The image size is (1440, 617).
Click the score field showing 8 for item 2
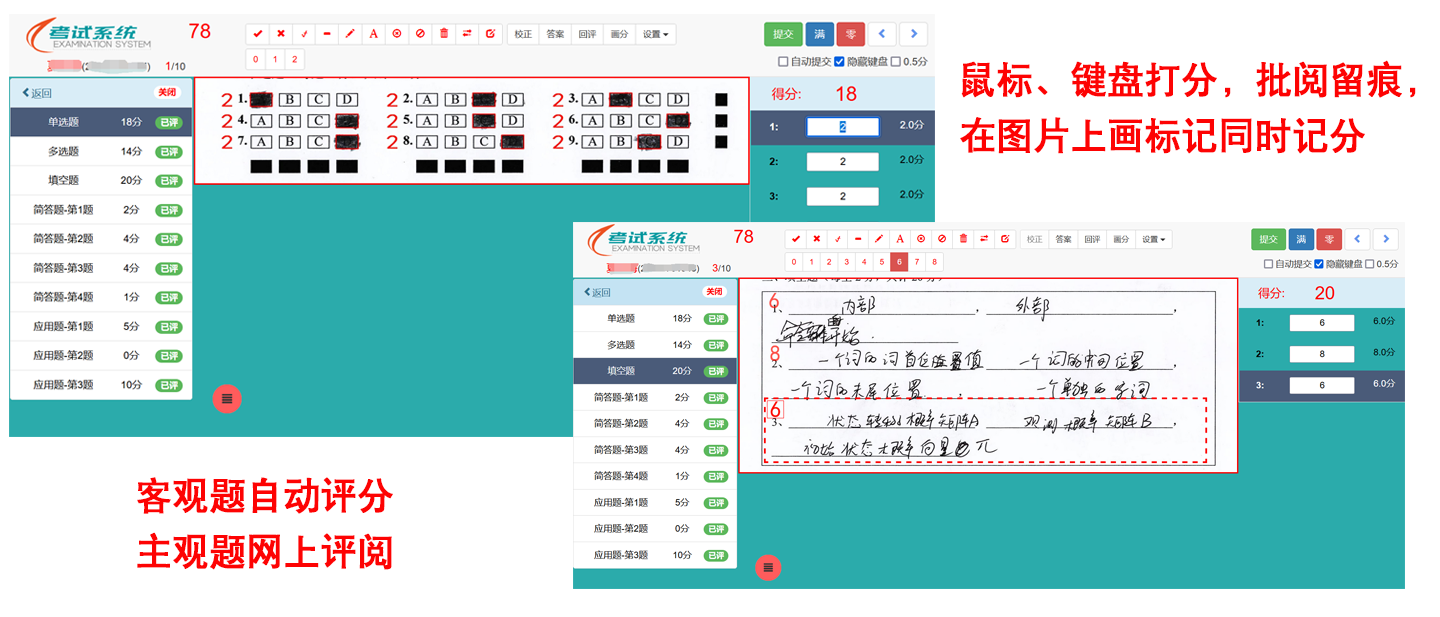(x=1321, y=354)
